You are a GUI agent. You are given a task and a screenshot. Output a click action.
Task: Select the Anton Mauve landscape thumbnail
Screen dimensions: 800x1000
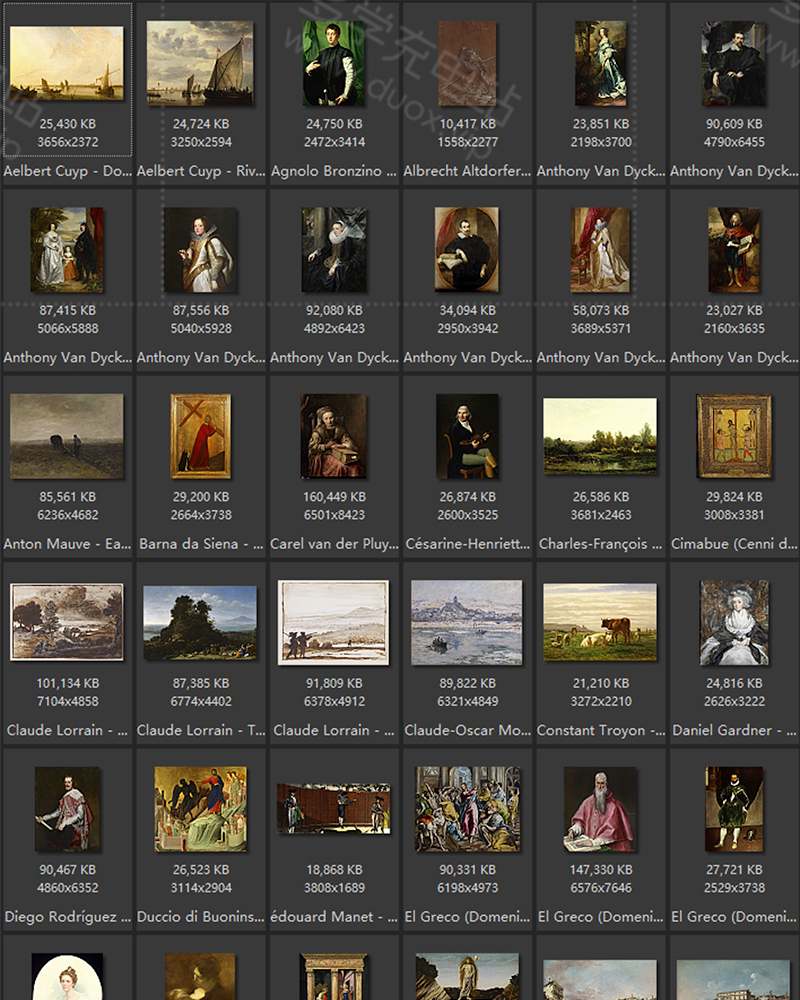(x=67, y=436)
